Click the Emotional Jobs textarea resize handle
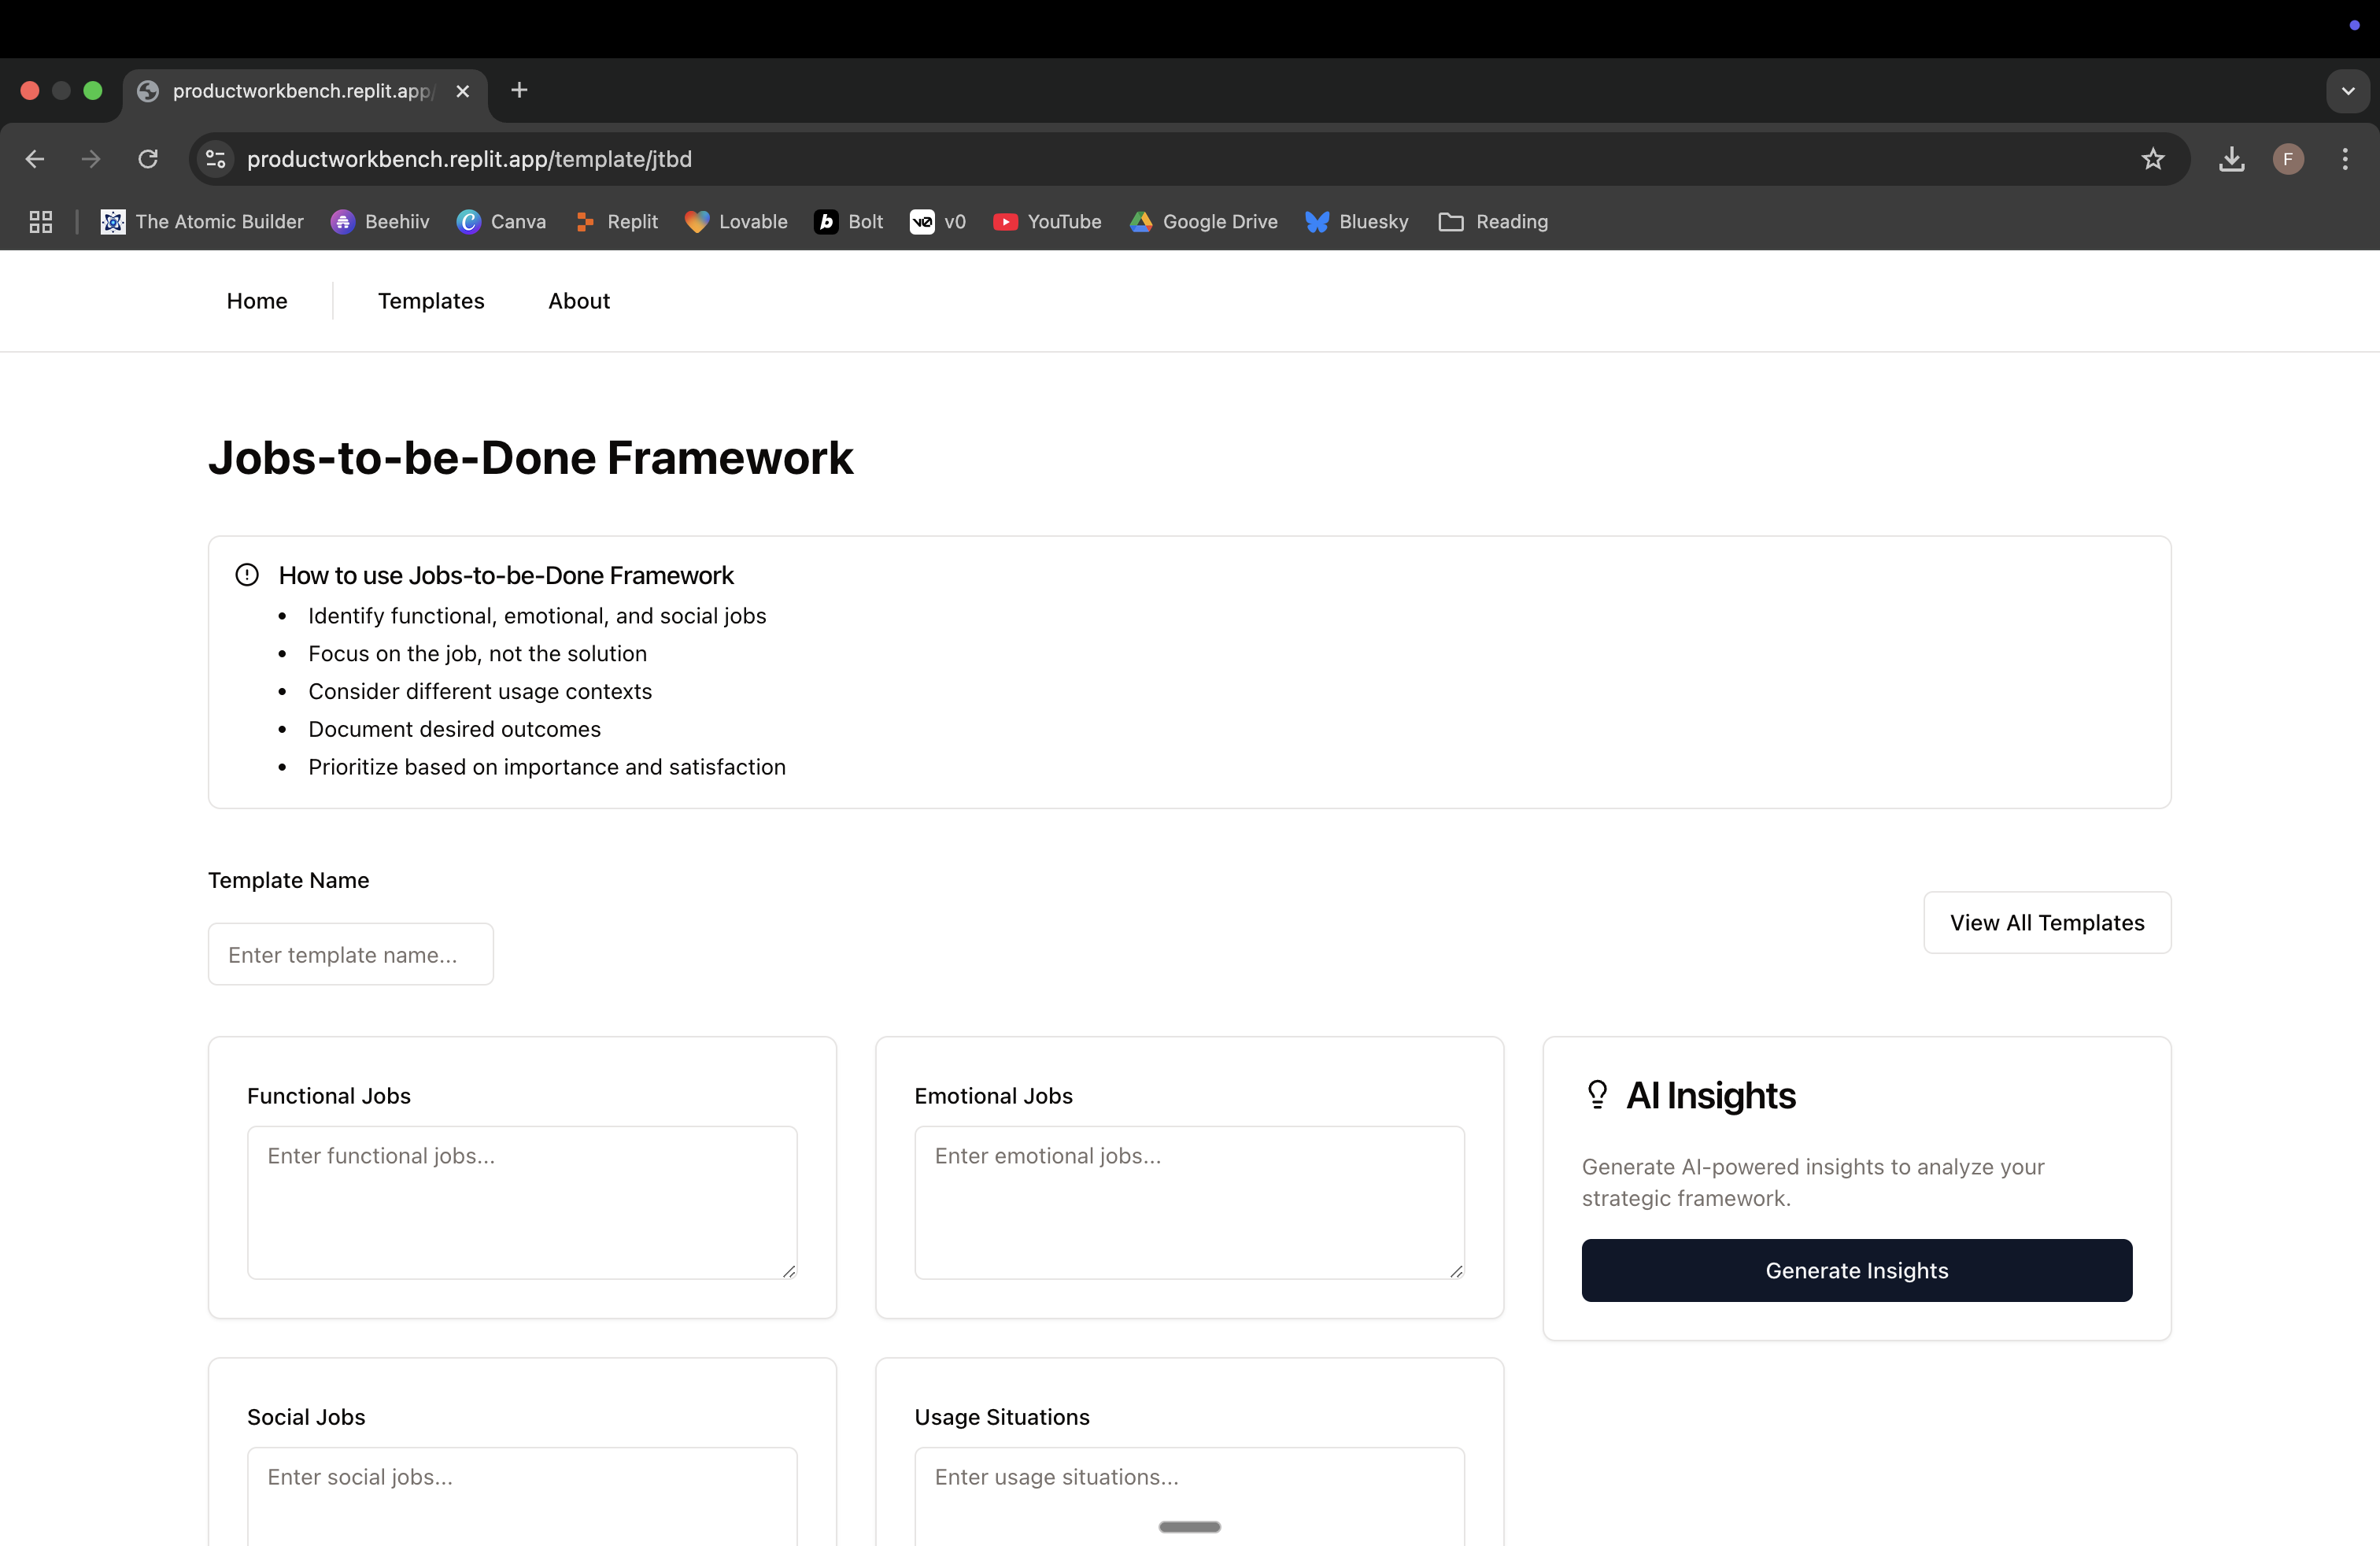This screenshot has width=2380, height=1546. 1456,1271
